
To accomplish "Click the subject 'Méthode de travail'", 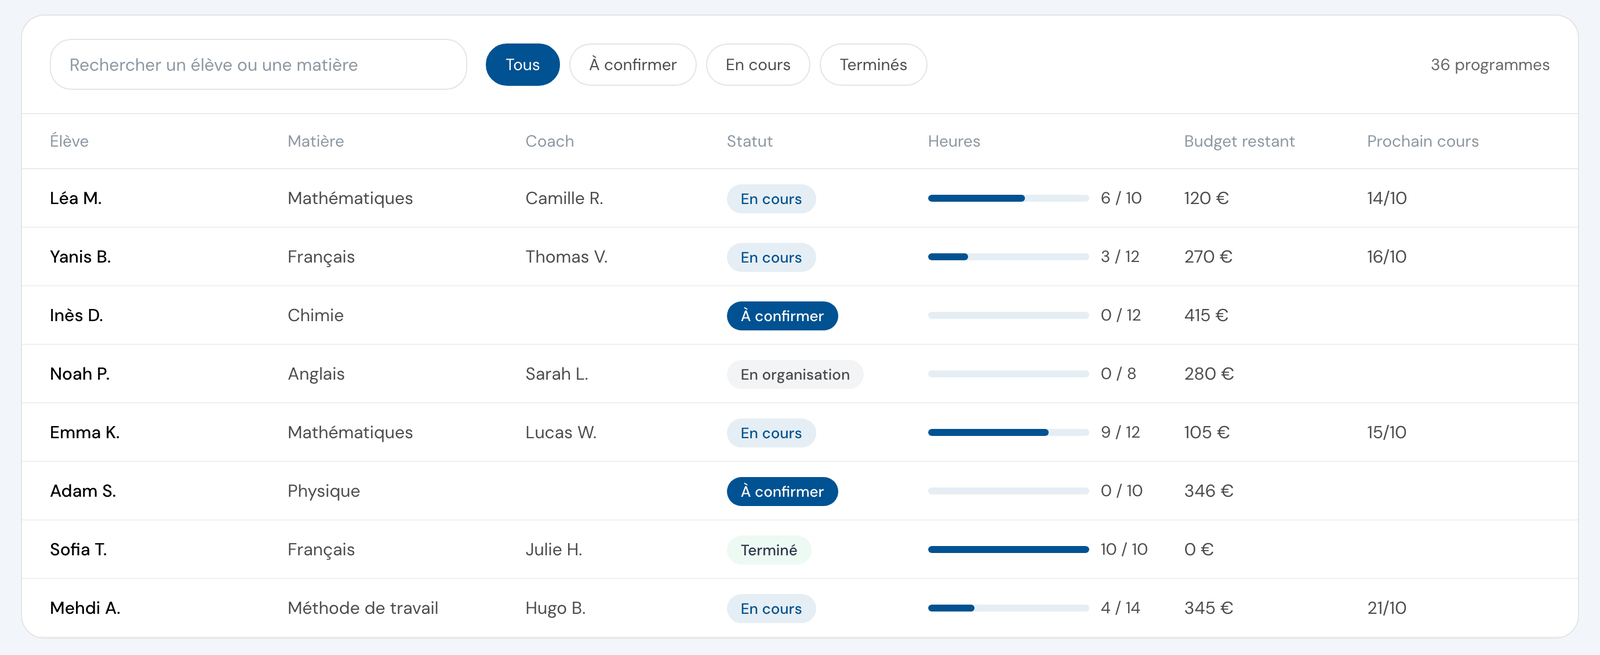I will click(x=363, y=608).
